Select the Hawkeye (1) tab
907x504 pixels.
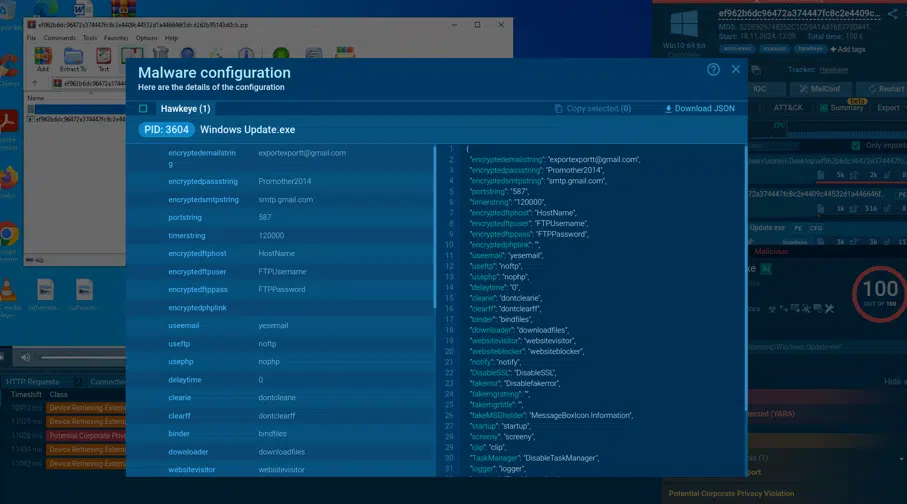click(185, 108)
